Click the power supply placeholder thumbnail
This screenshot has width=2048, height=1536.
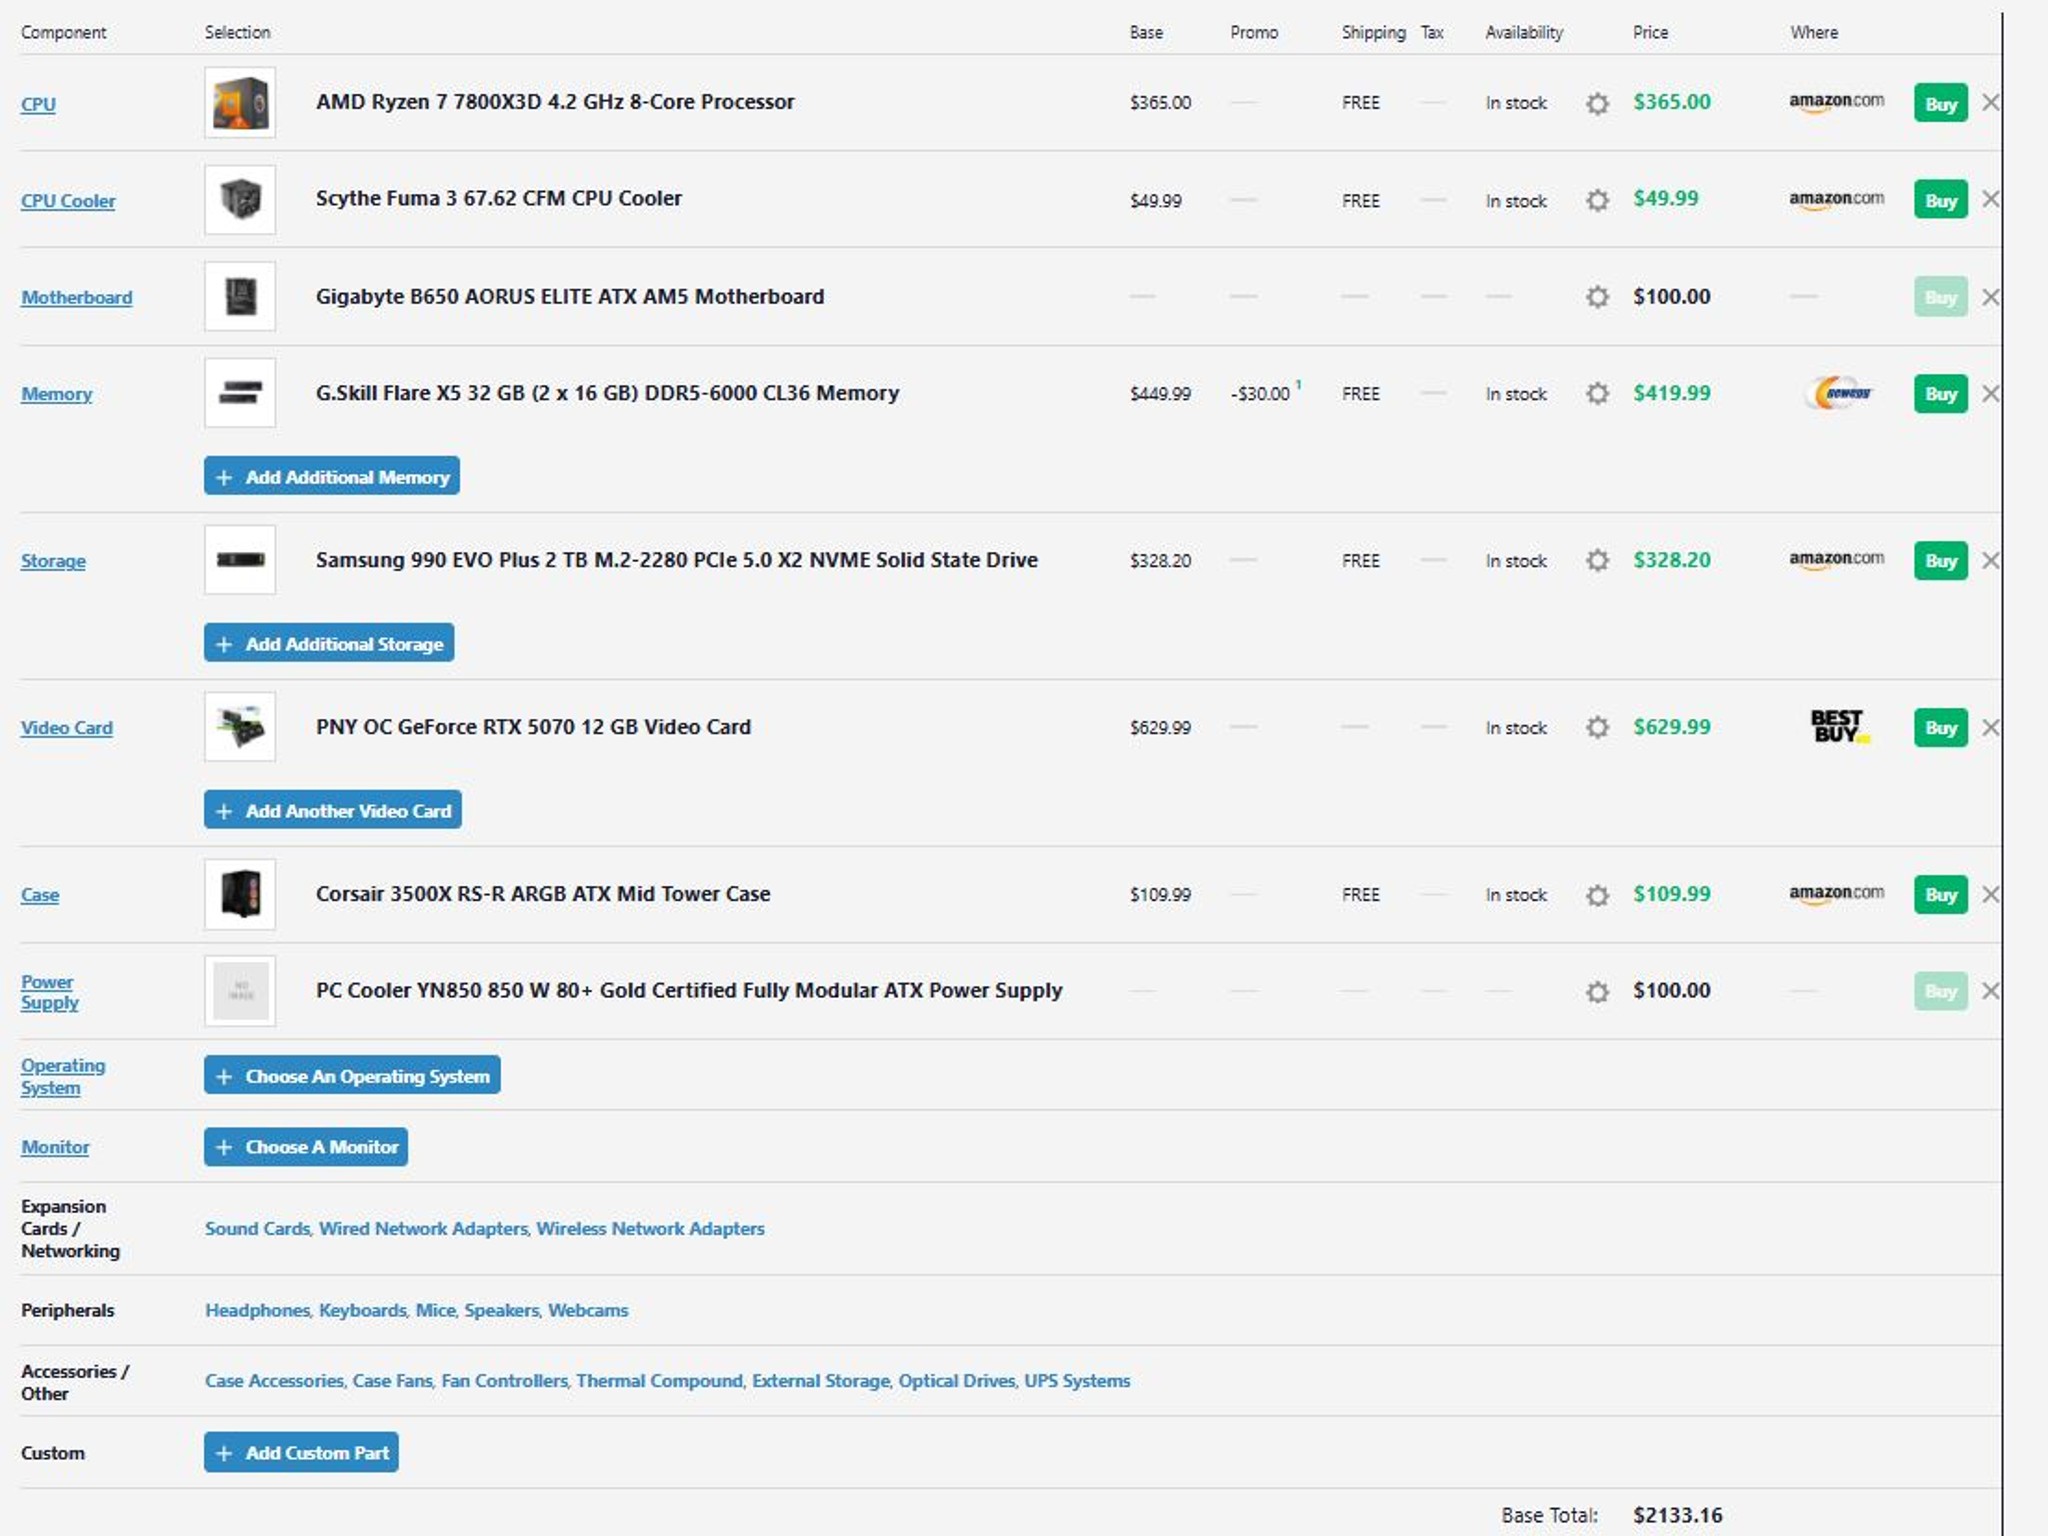coord(240,991)
